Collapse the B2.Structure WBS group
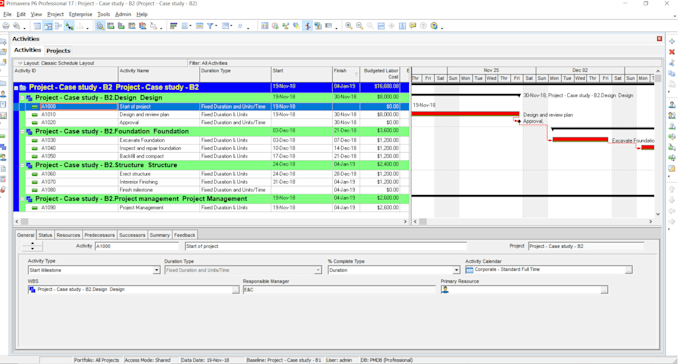 pyautogui.click(x=23, y=165)
